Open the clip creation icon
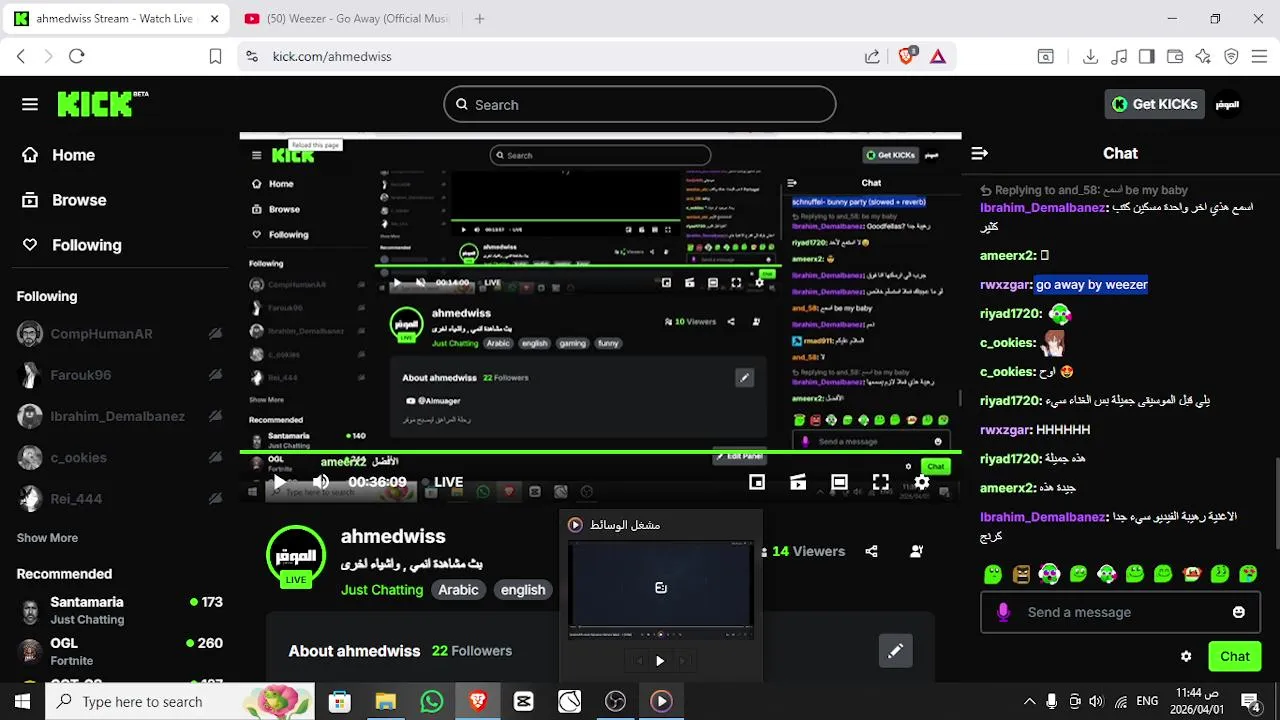 pos(798,482)
